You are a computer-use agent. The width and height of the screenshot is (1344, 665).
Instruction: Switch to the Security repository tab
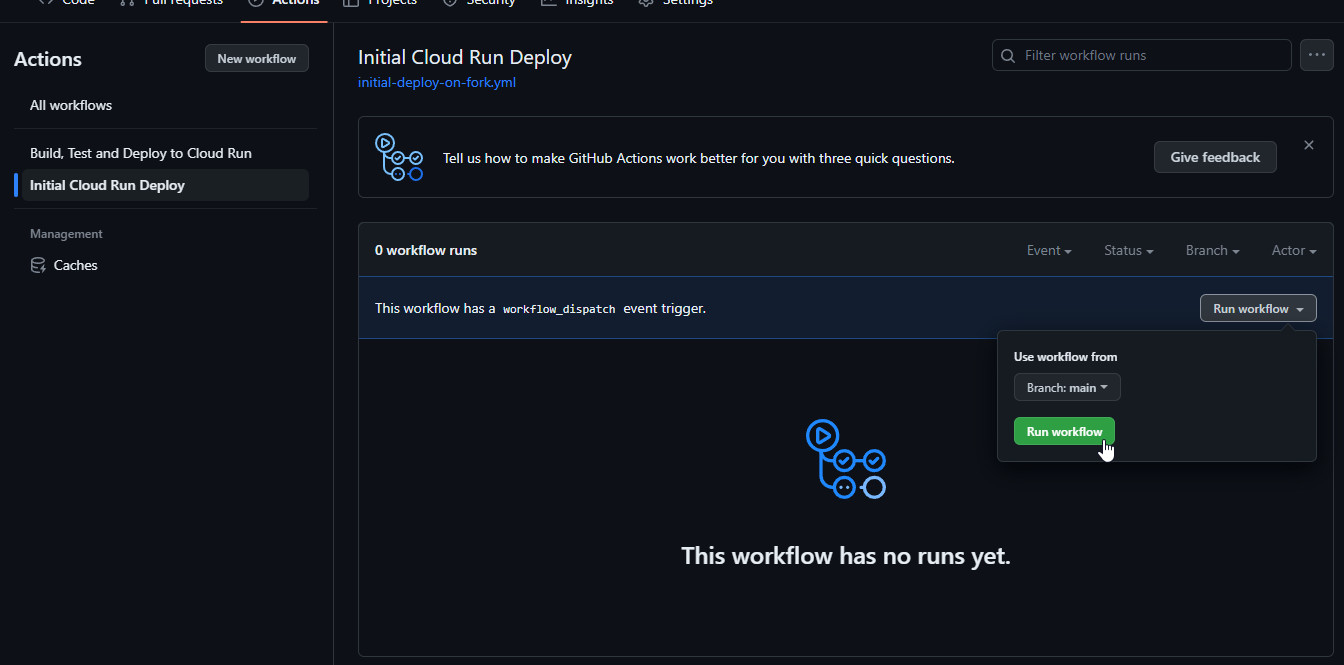click(x=479, y=3)
